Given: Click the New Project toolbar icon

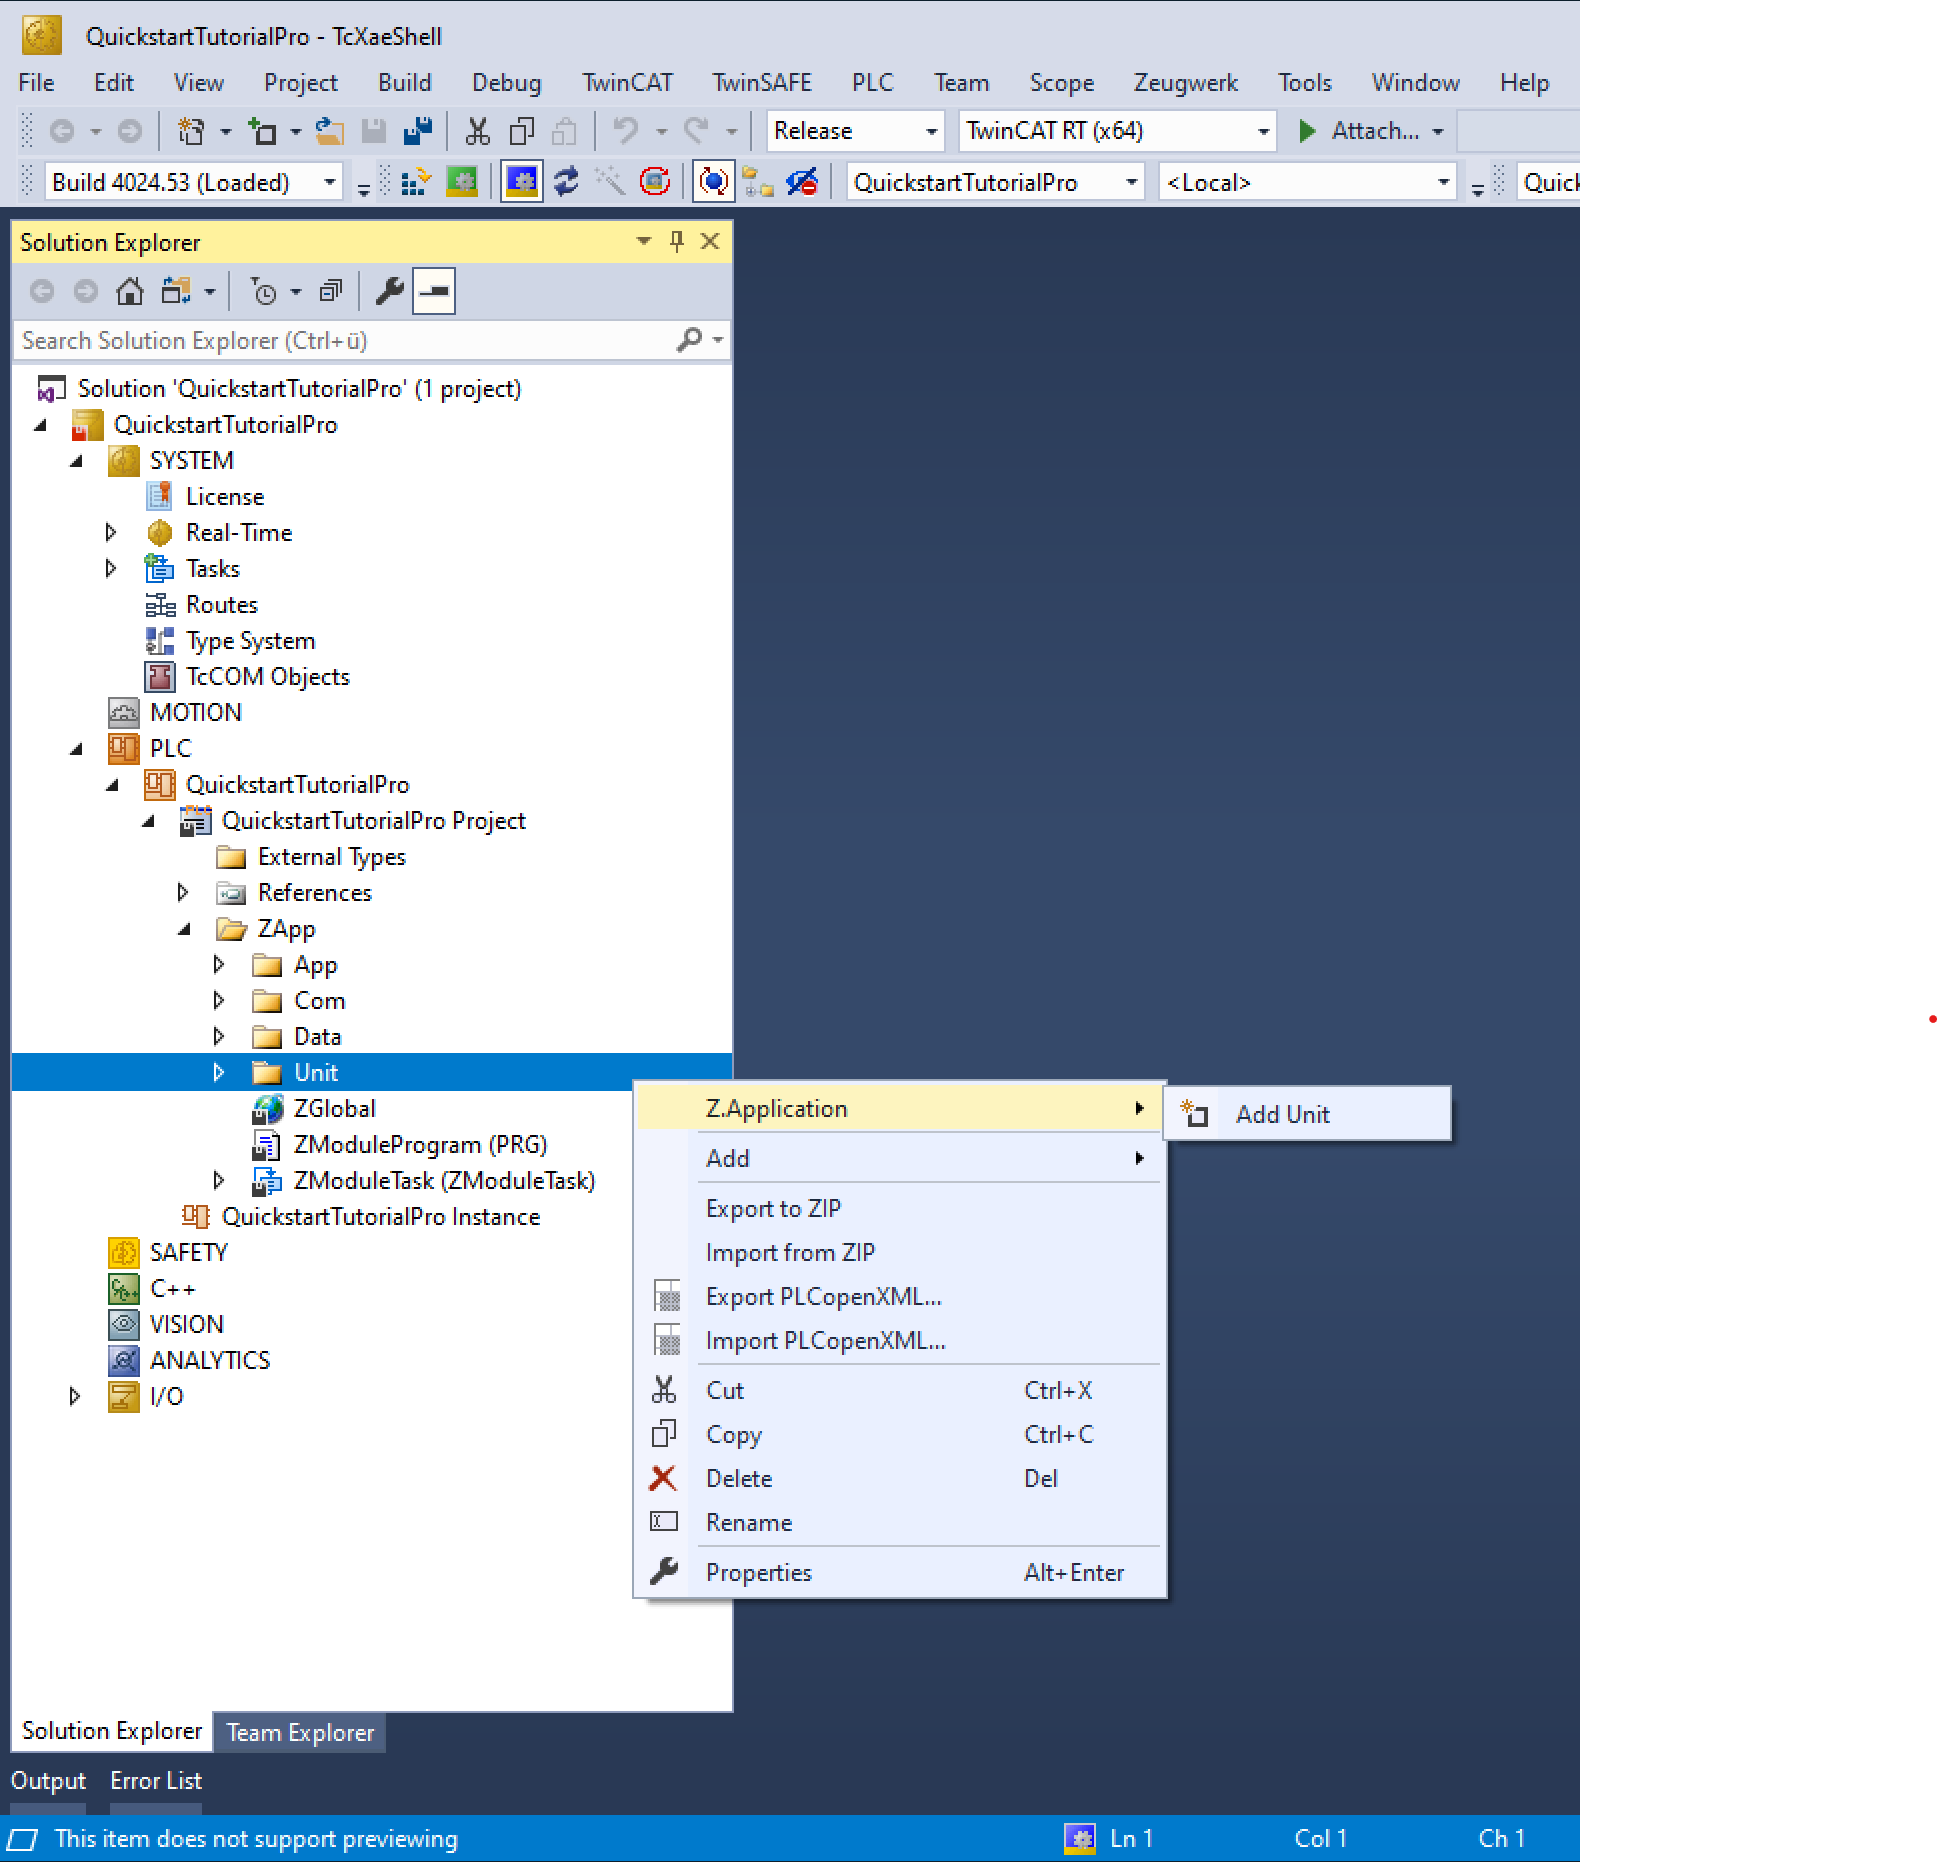Looking at the screenshot, I should [x=190, y=131].
